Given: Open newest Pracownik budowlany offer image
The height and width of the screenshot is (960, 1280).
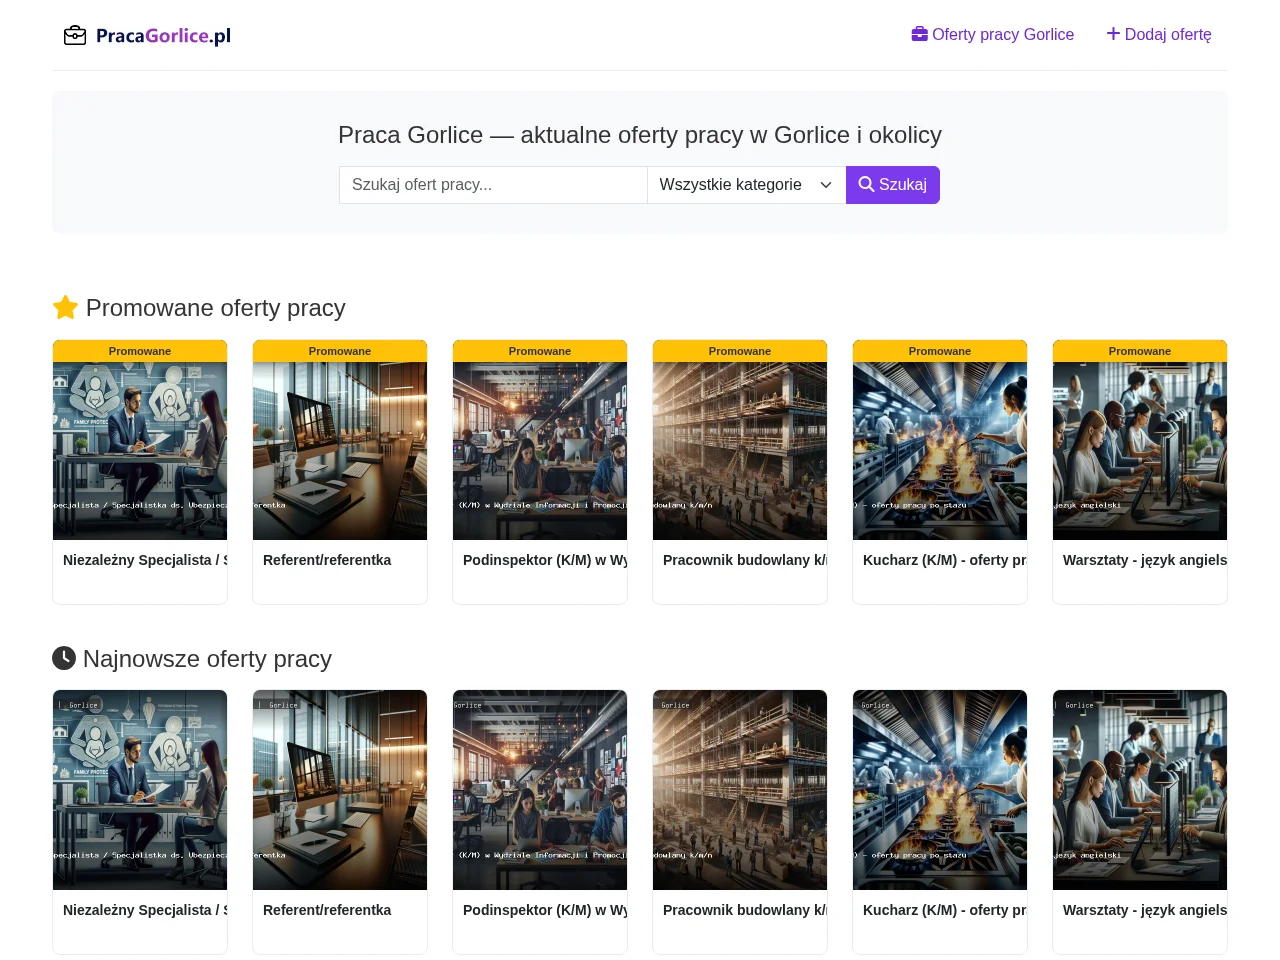Looking at the screenshot, I should (740, 790).
